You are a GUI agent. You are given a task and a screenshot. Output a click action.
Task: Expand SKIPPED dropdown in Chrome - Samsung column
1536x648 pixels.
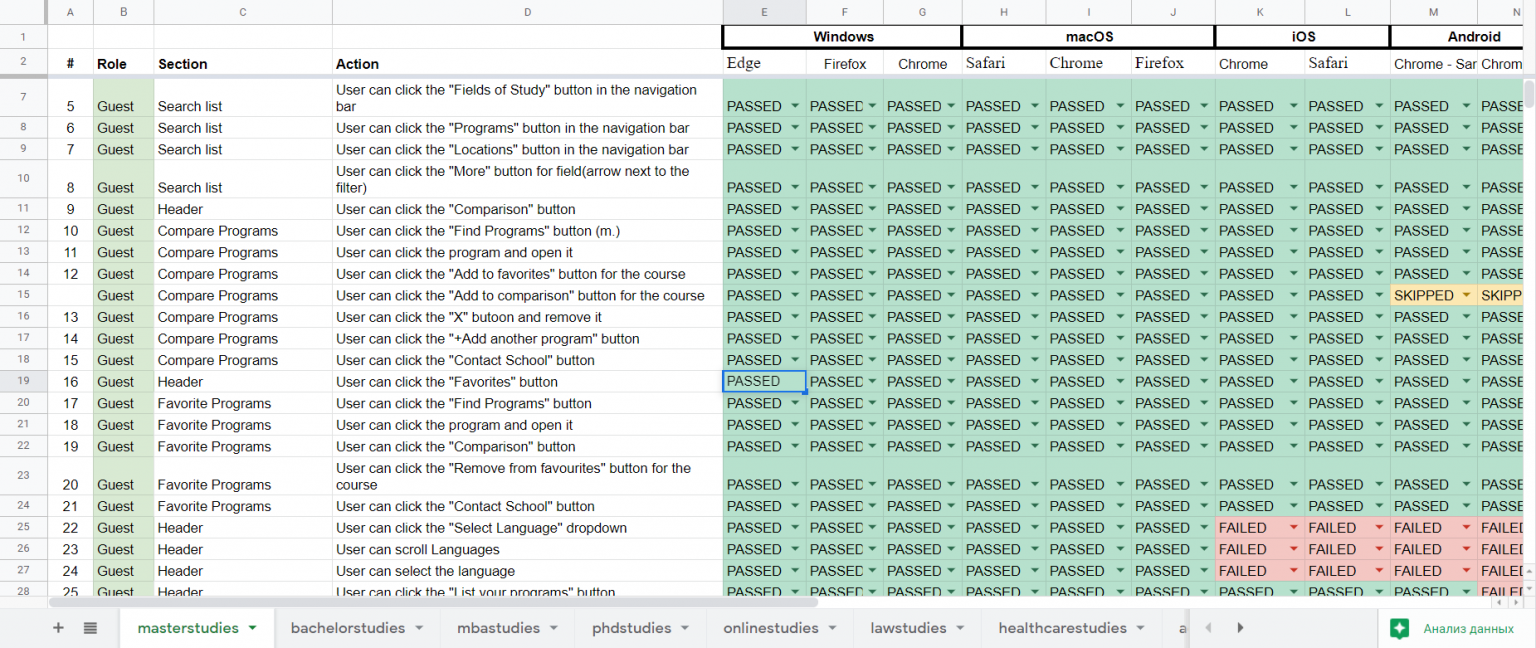click(1466, 296)
